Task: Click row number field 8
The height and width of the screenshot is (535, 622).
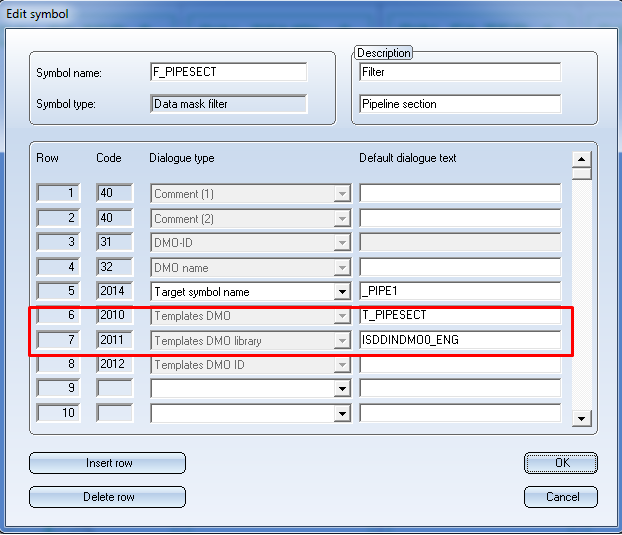Action: pyautogui.click(x=58, y=364)
